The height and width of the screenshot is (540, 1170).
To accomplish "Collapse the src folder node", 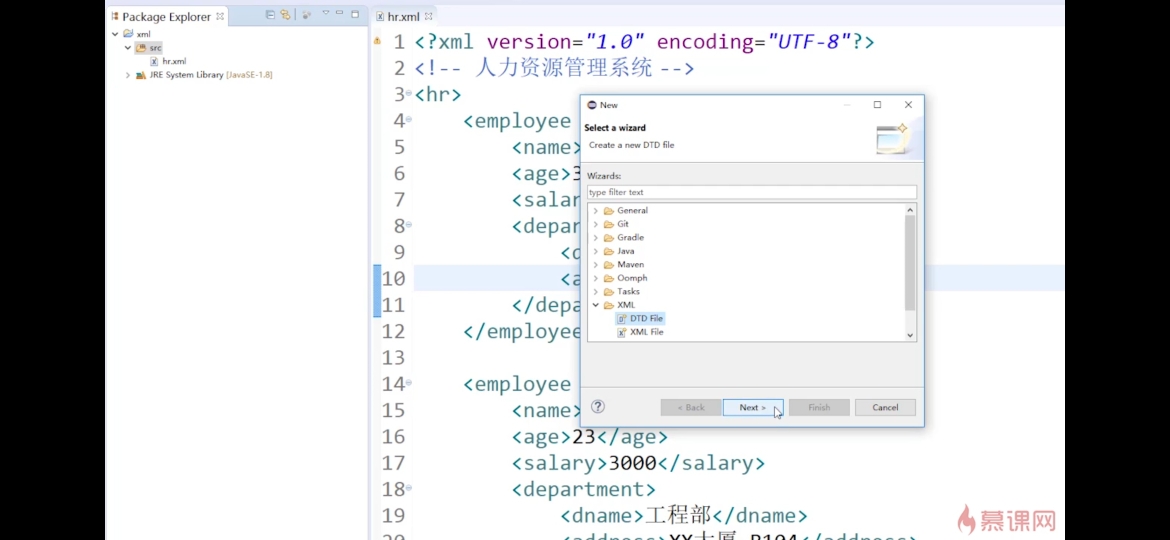I will click(x=128, y=48).
